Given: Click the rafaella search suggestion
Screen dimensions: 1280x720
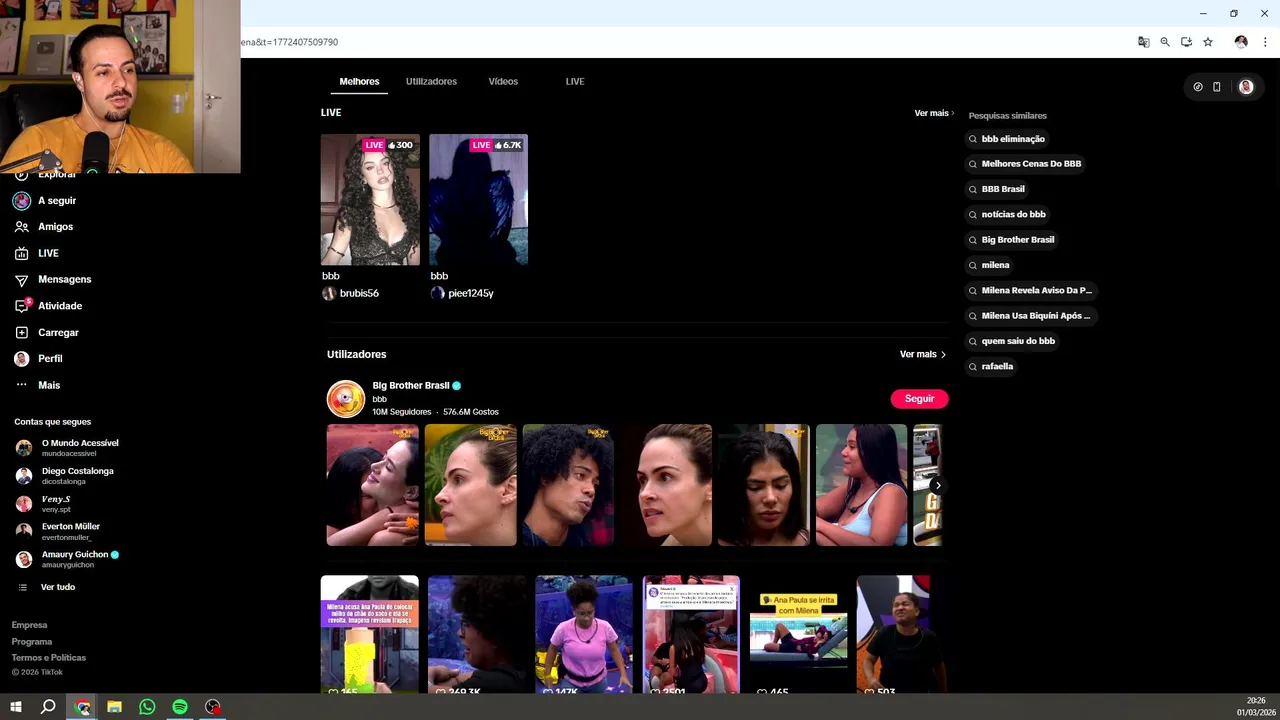Looking at the screenshot, I should (992, 366).
